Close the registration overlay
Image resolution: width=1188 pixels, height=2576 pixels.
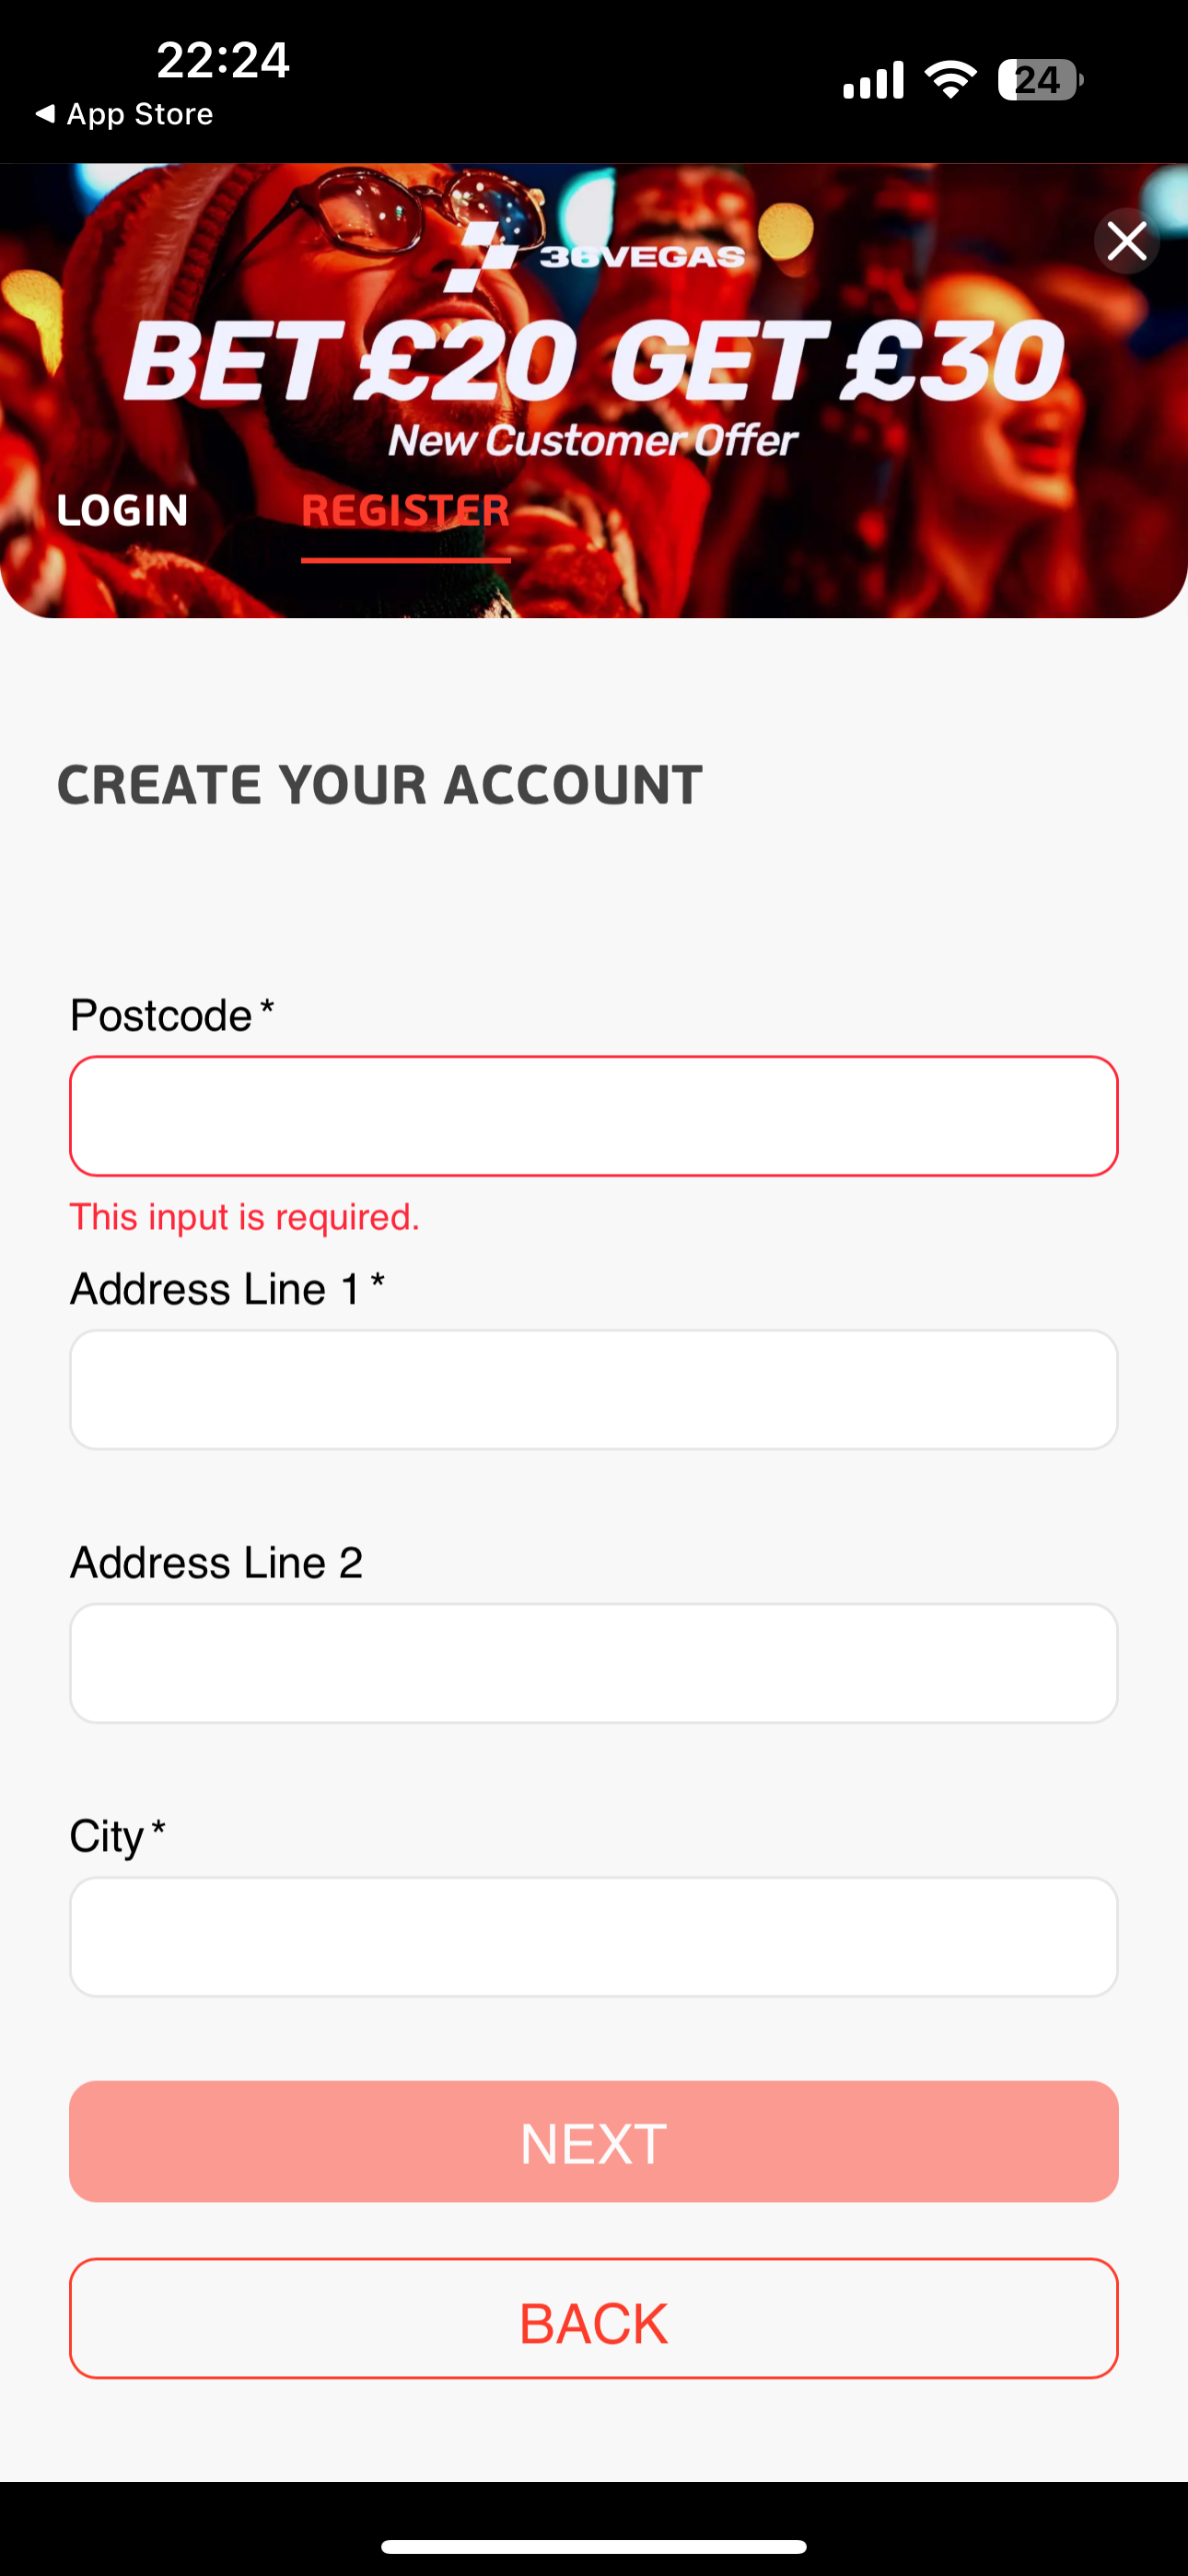click(1126, 241)
